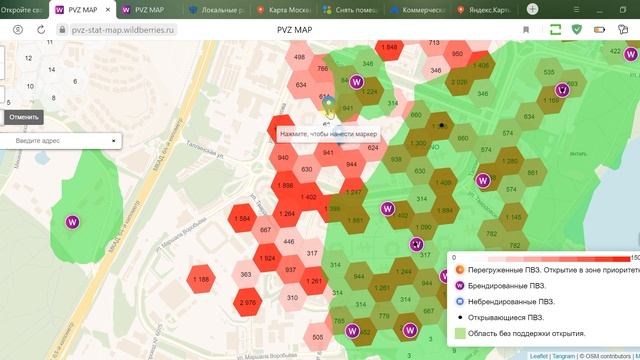The image size is (640, 360).
Task: Click the red color scale bar in legend
Action: click(559, 259)
